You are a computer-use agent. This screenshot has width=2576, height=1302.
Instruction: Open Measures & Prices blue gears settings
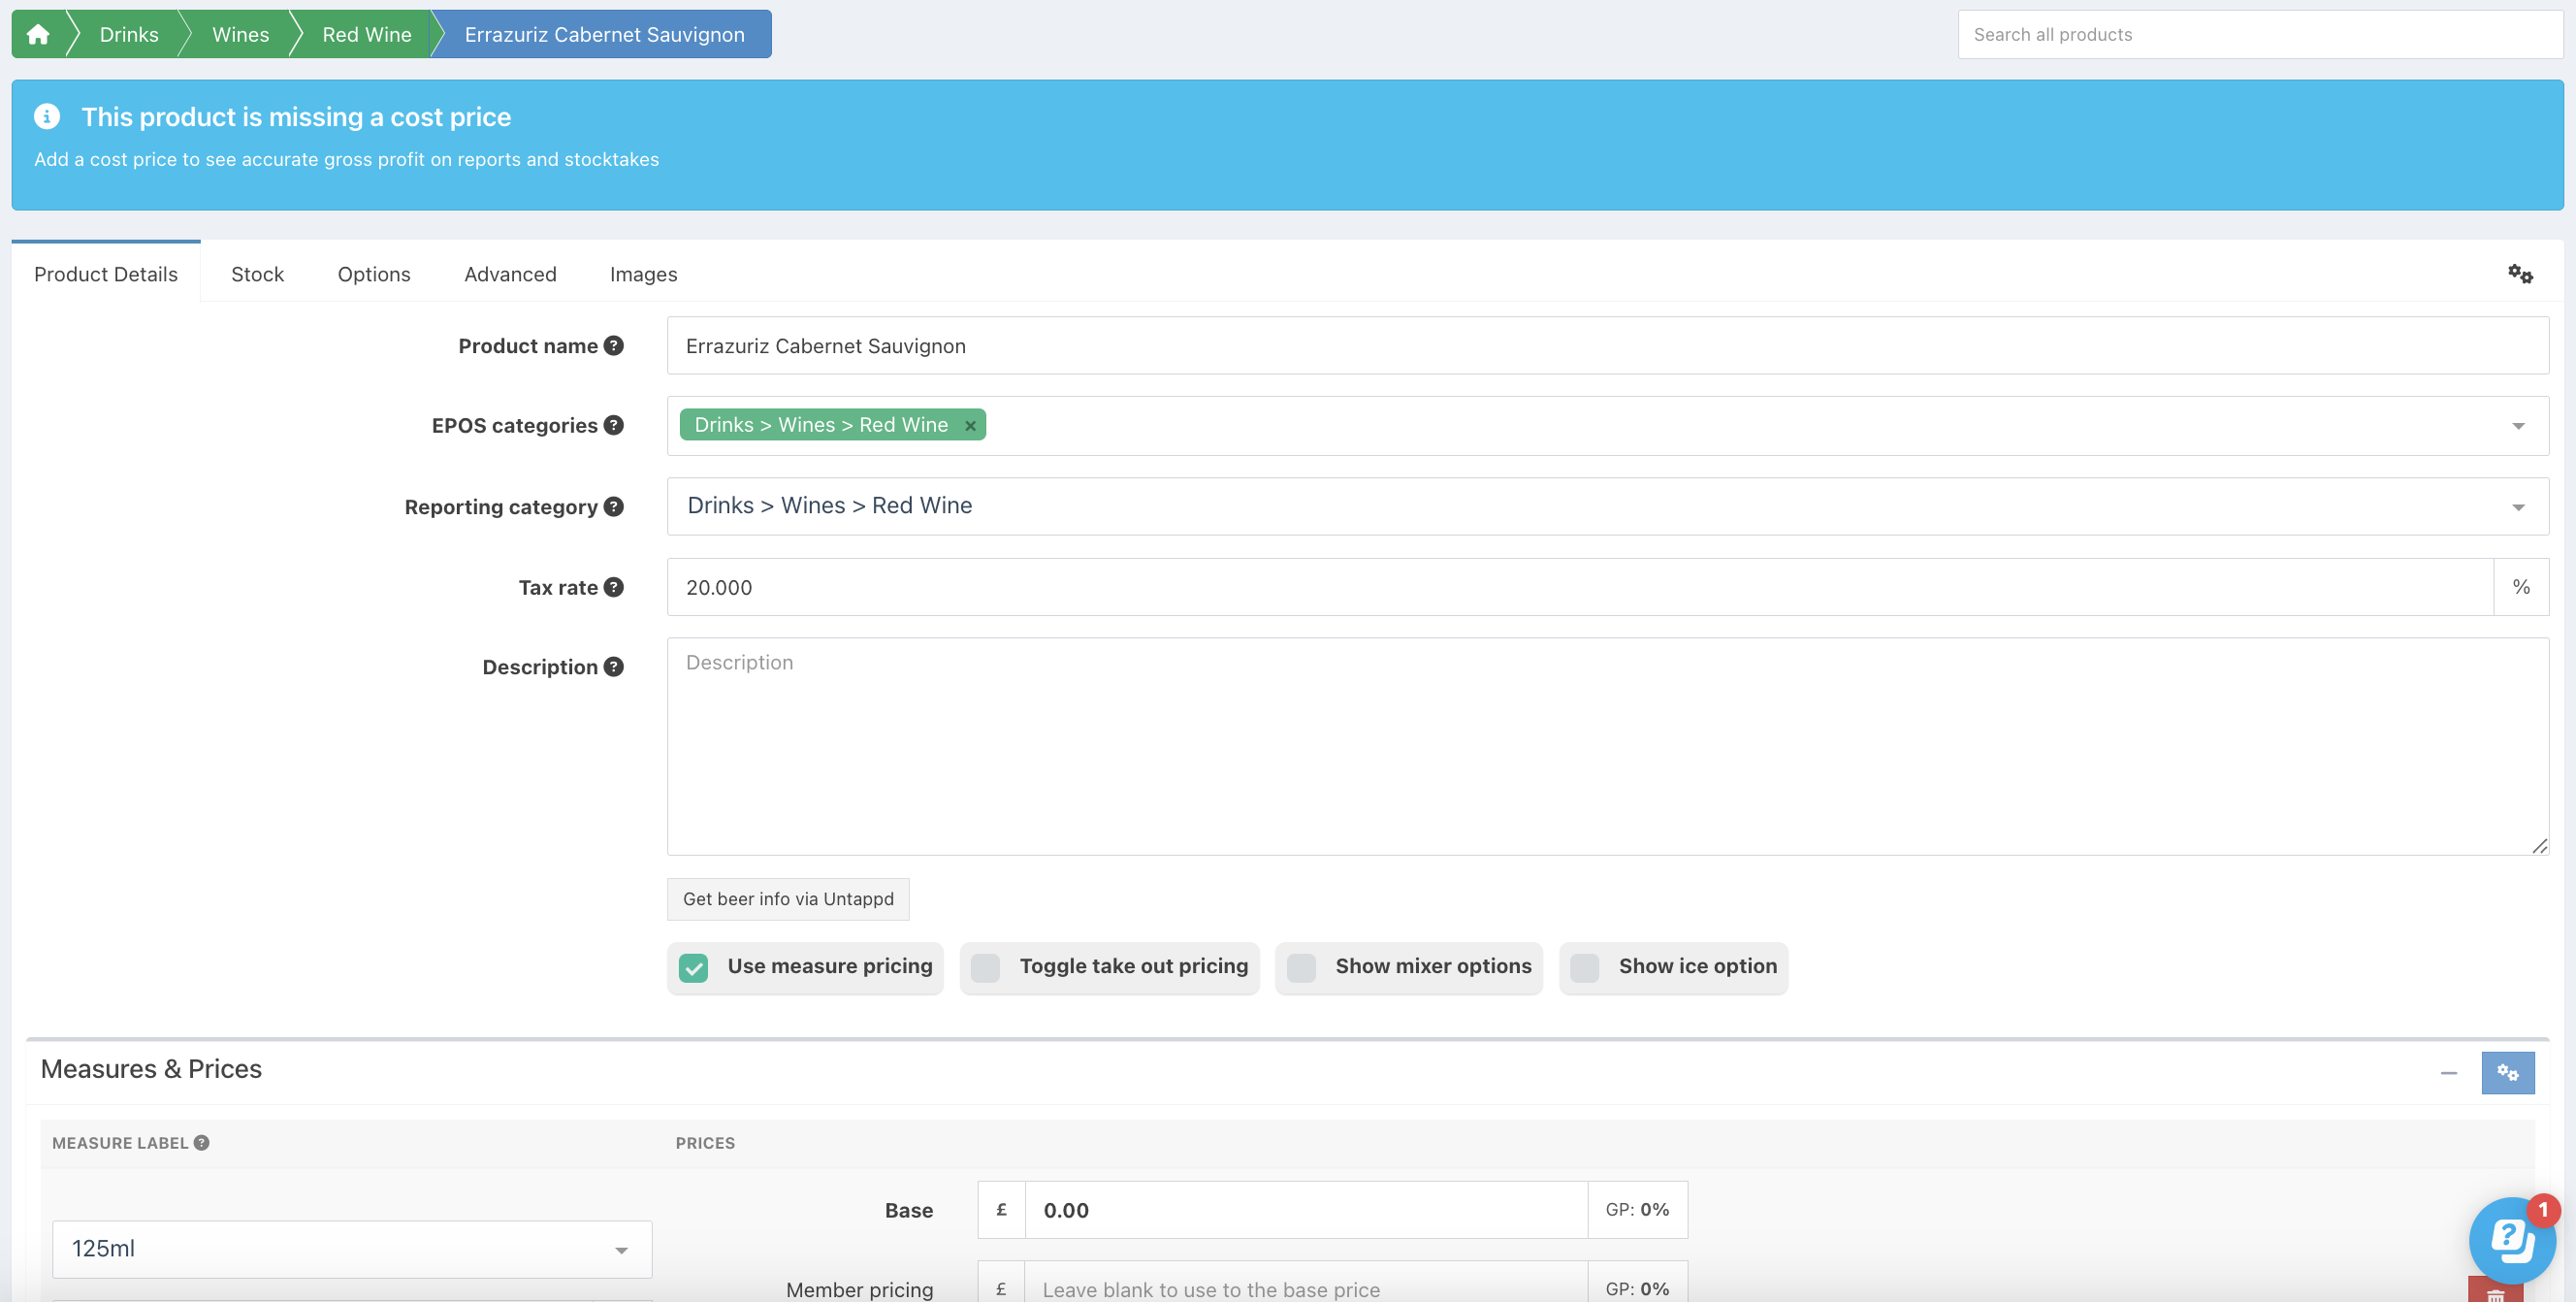(2507, 1072)
